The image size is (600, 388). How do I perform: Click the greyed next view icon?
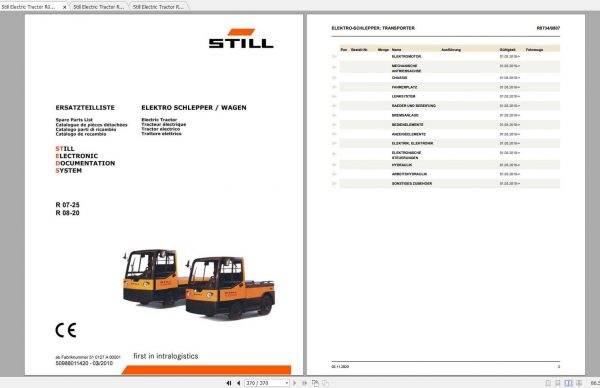(325, 383)
